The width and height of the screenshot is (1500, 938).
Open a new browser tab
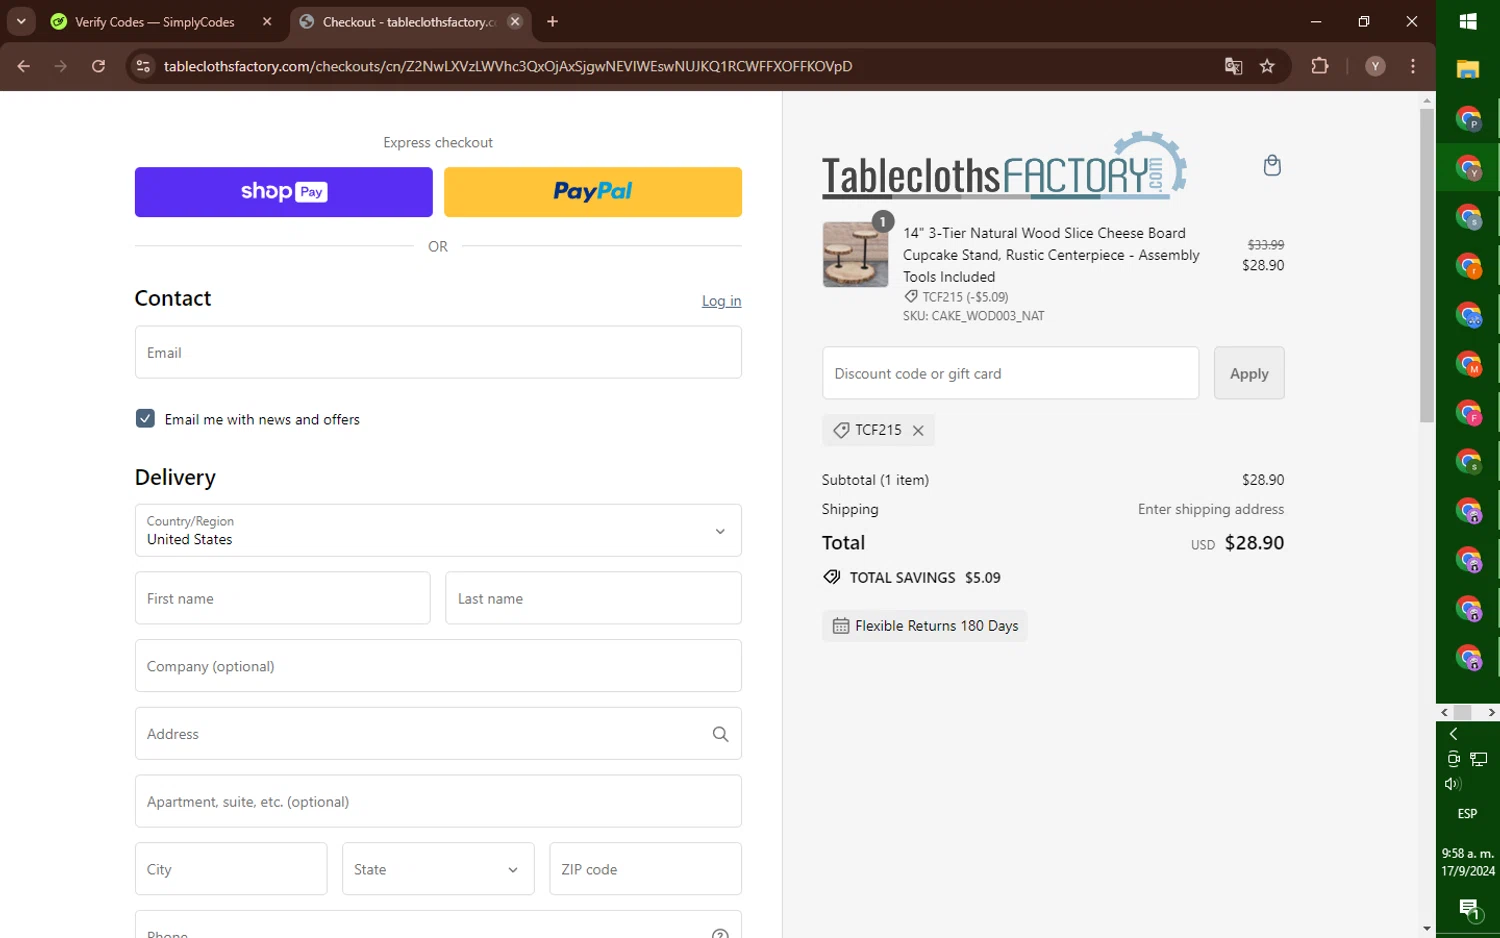[552, 21]
